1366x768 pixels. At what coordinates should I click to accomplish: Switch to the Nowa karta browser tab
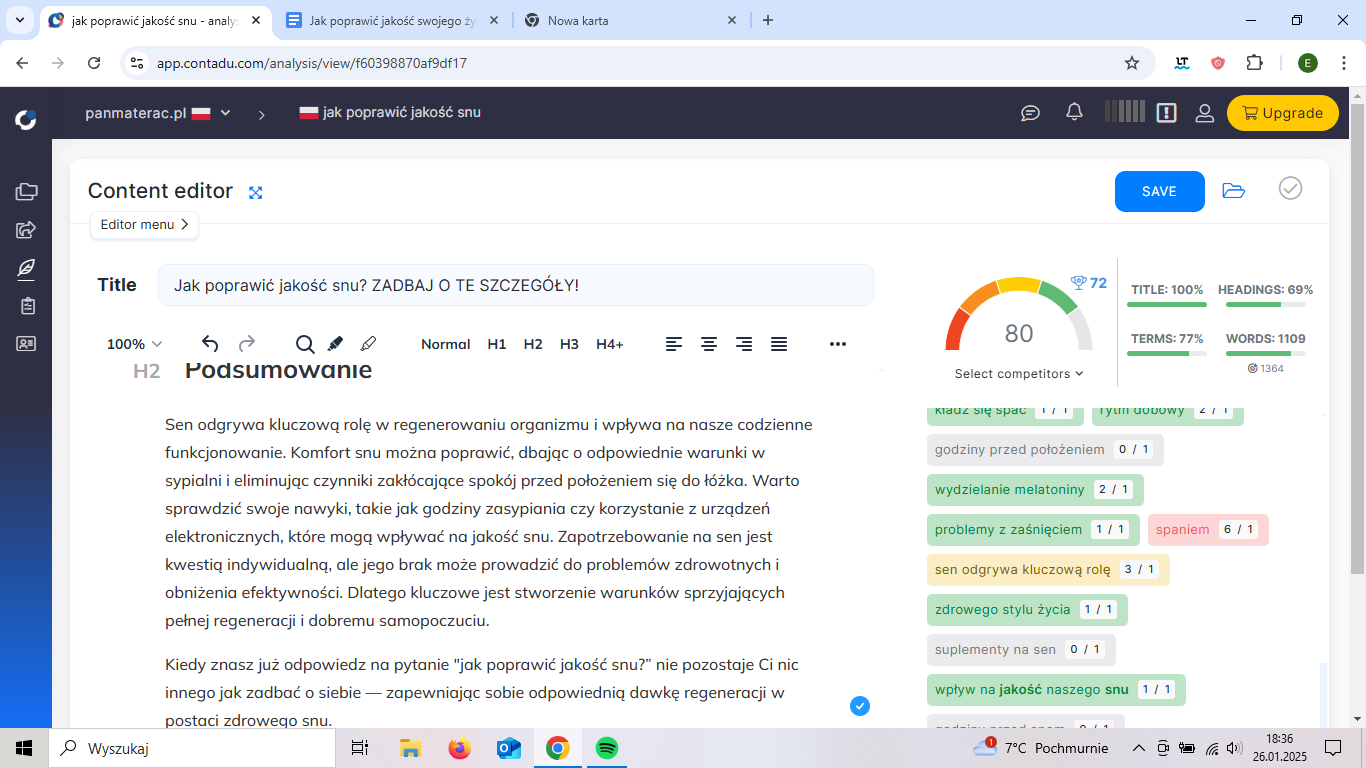coord(631,21)
